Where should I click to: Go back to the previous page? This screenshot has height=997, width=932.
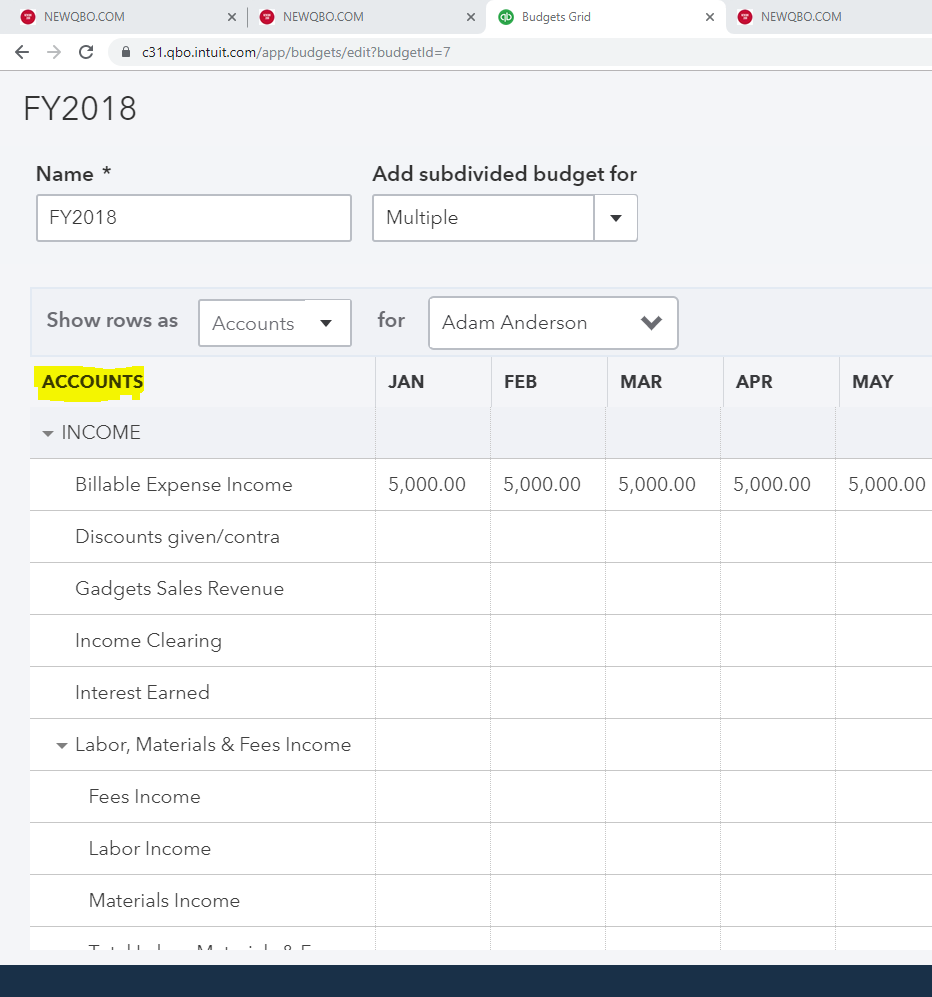coord(22,52)
